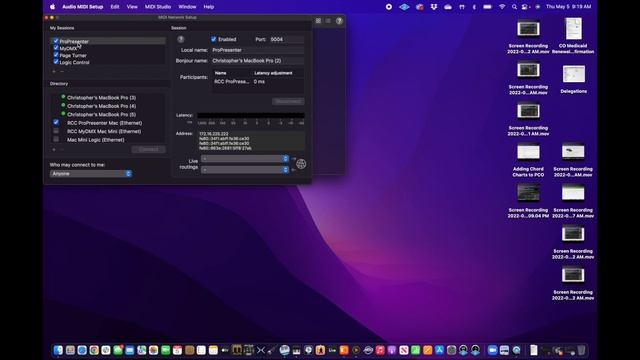The image size is (640, 360).
Task: Uncheck RCC ProPresenter Mac (Ethernet) directory checkbox
Action: [x=56, y=122]
